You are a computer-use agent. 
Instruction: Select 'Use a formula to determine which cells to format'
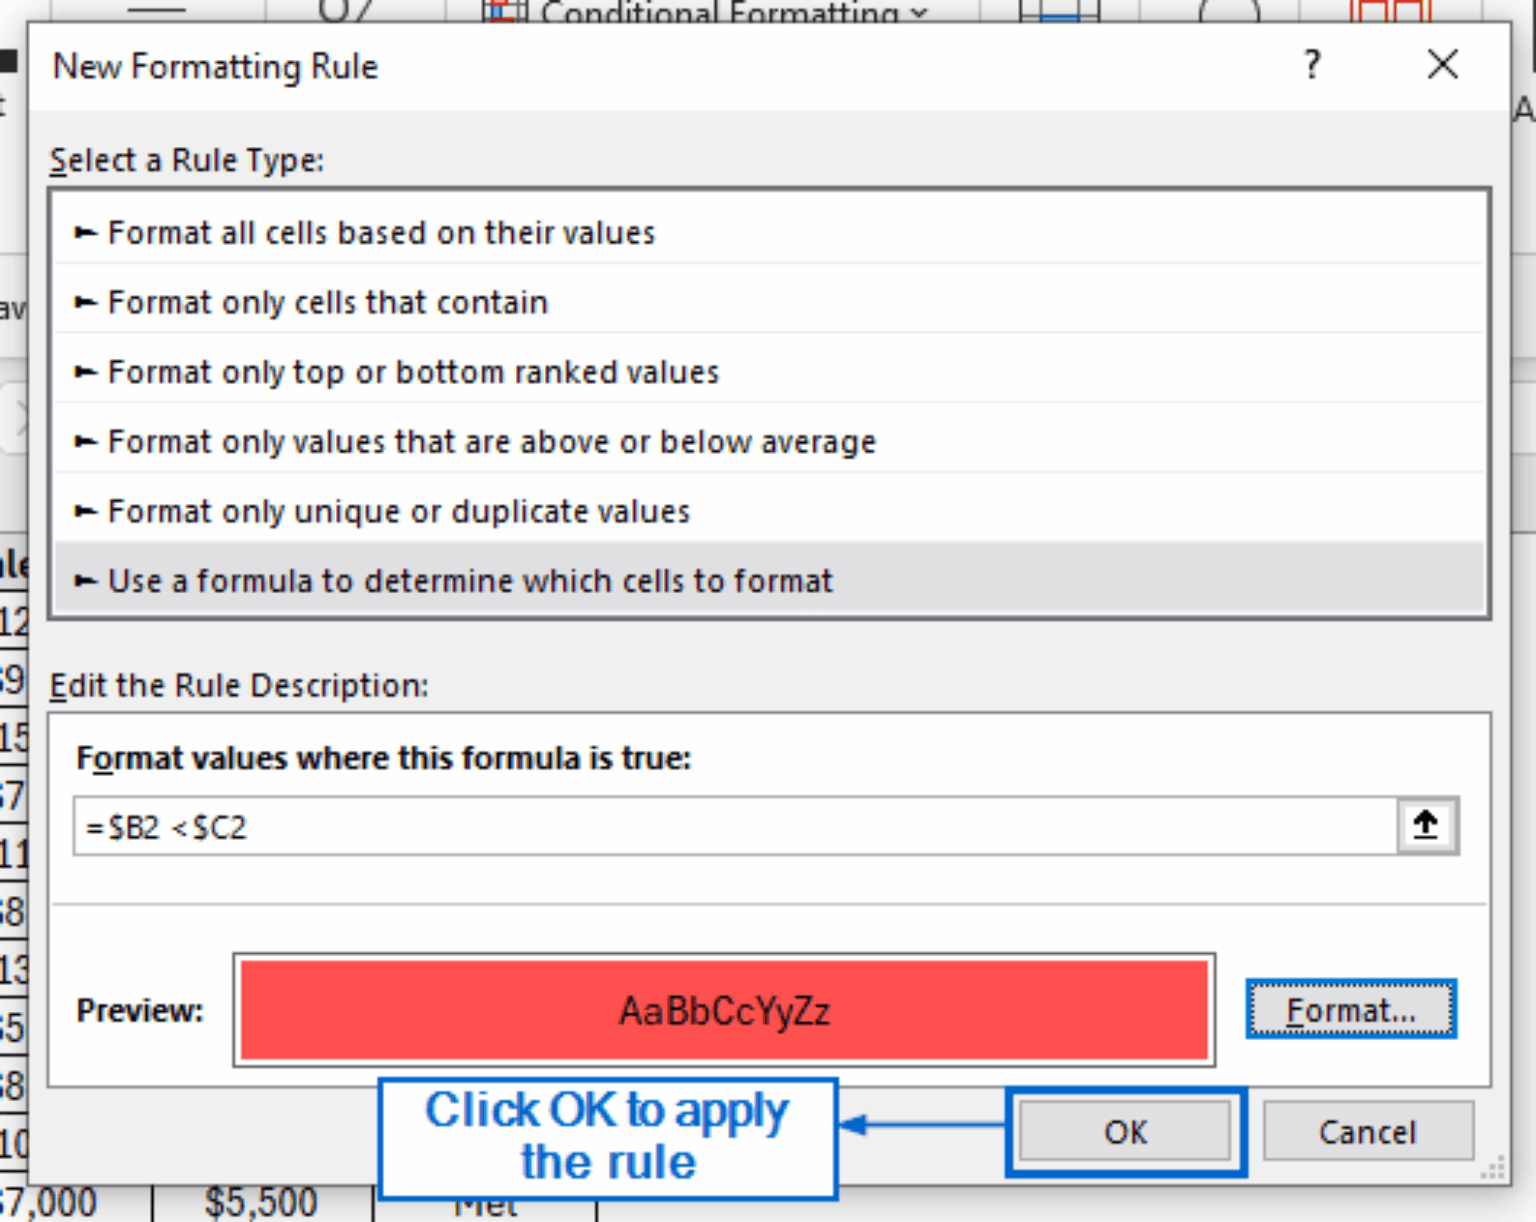click(470, 581)
